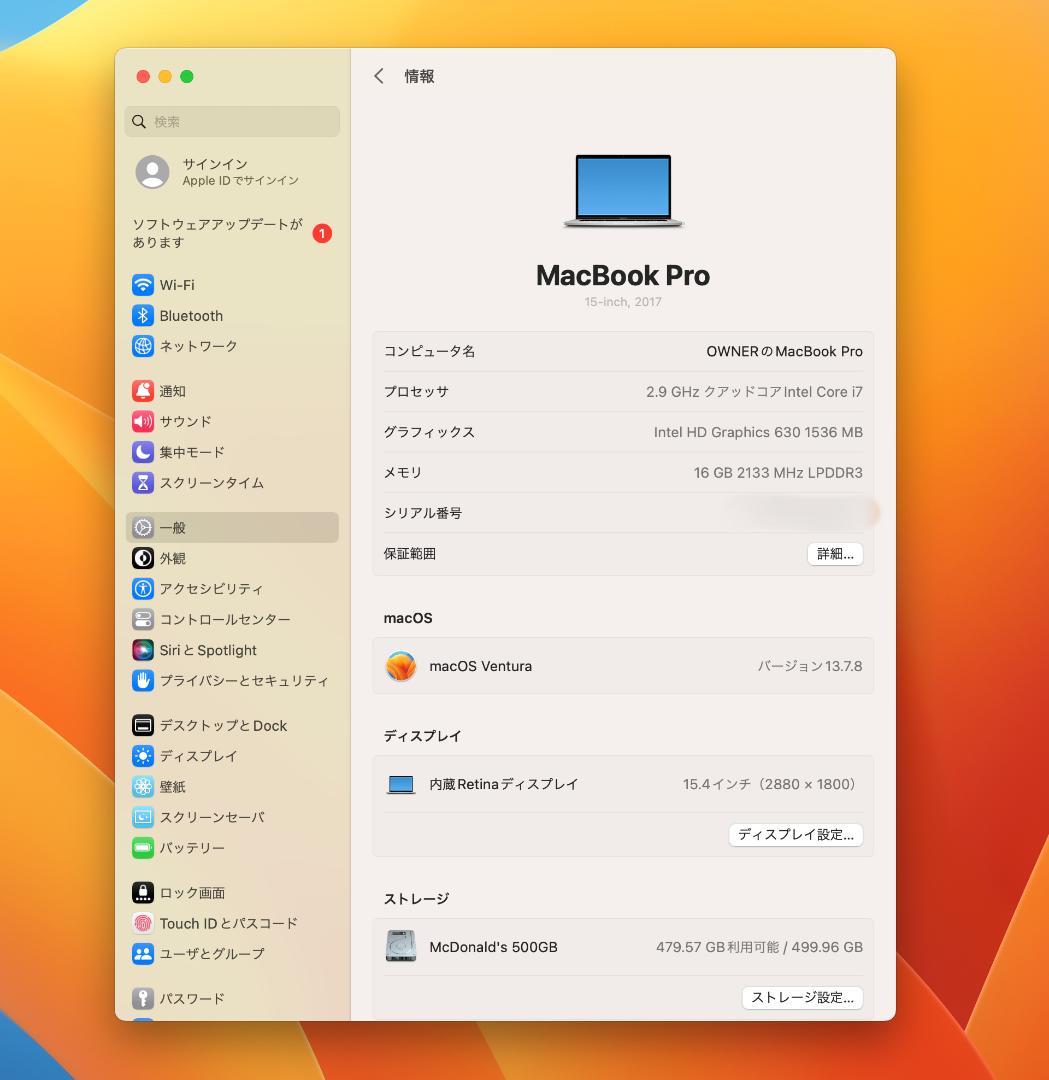The height and width of the screenshot is (1080, 1049).
Task: Select スクリーンタイム hourglass icon
Action: tap(143, 483)
